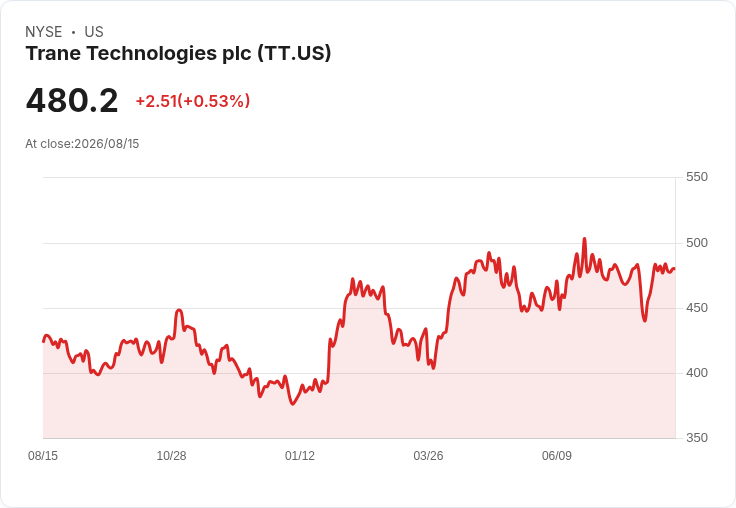736x508 pixels.
Task: Click the 400 y-axis price label
Action: (697, 373)
